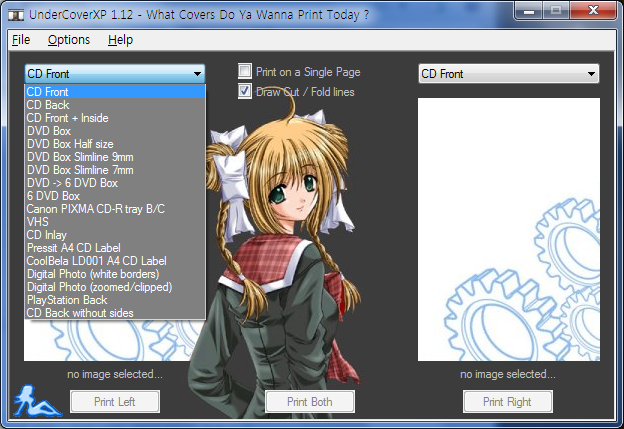Select CoolBela LD001 A4 CD Label

(x=115, y=261)
